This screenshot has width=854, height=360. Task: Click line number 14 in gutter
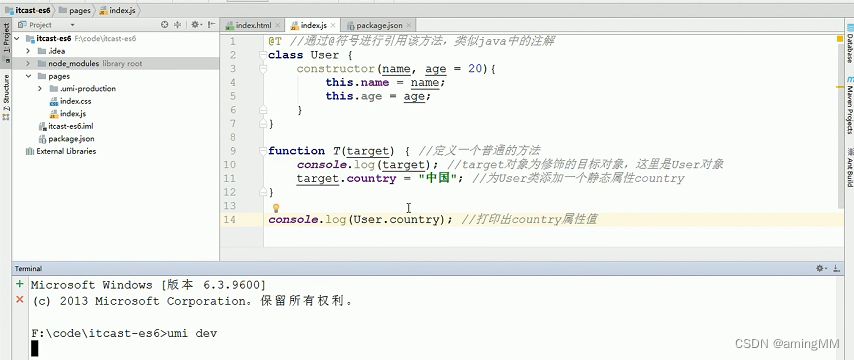coord(230,219)
